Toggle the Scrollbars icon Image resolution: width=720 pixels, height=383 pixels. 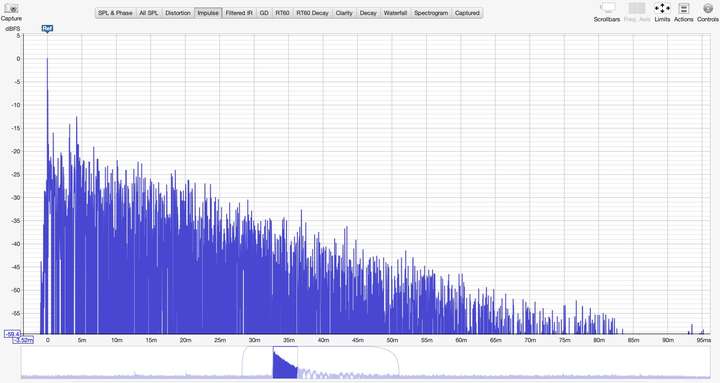coord(607,8)
